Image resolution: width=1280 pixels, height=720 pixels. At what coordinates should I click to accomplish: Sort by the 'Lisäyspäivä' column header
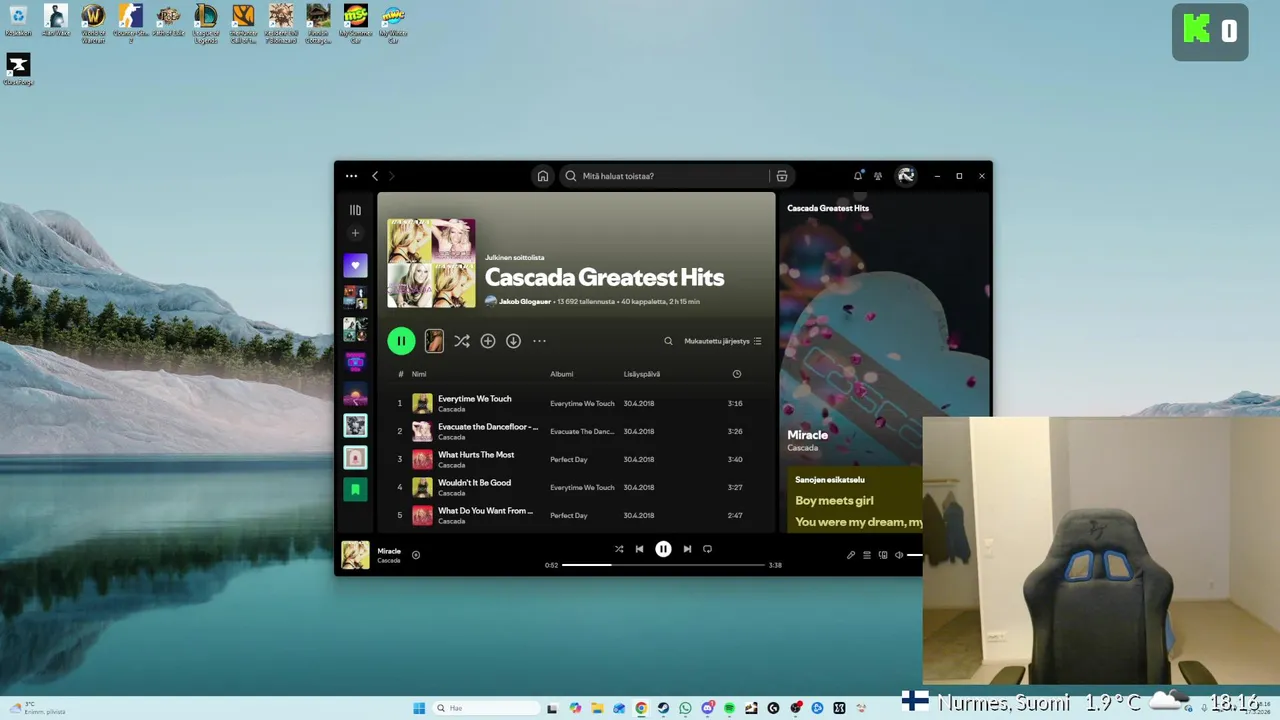[x=641, y=374]
